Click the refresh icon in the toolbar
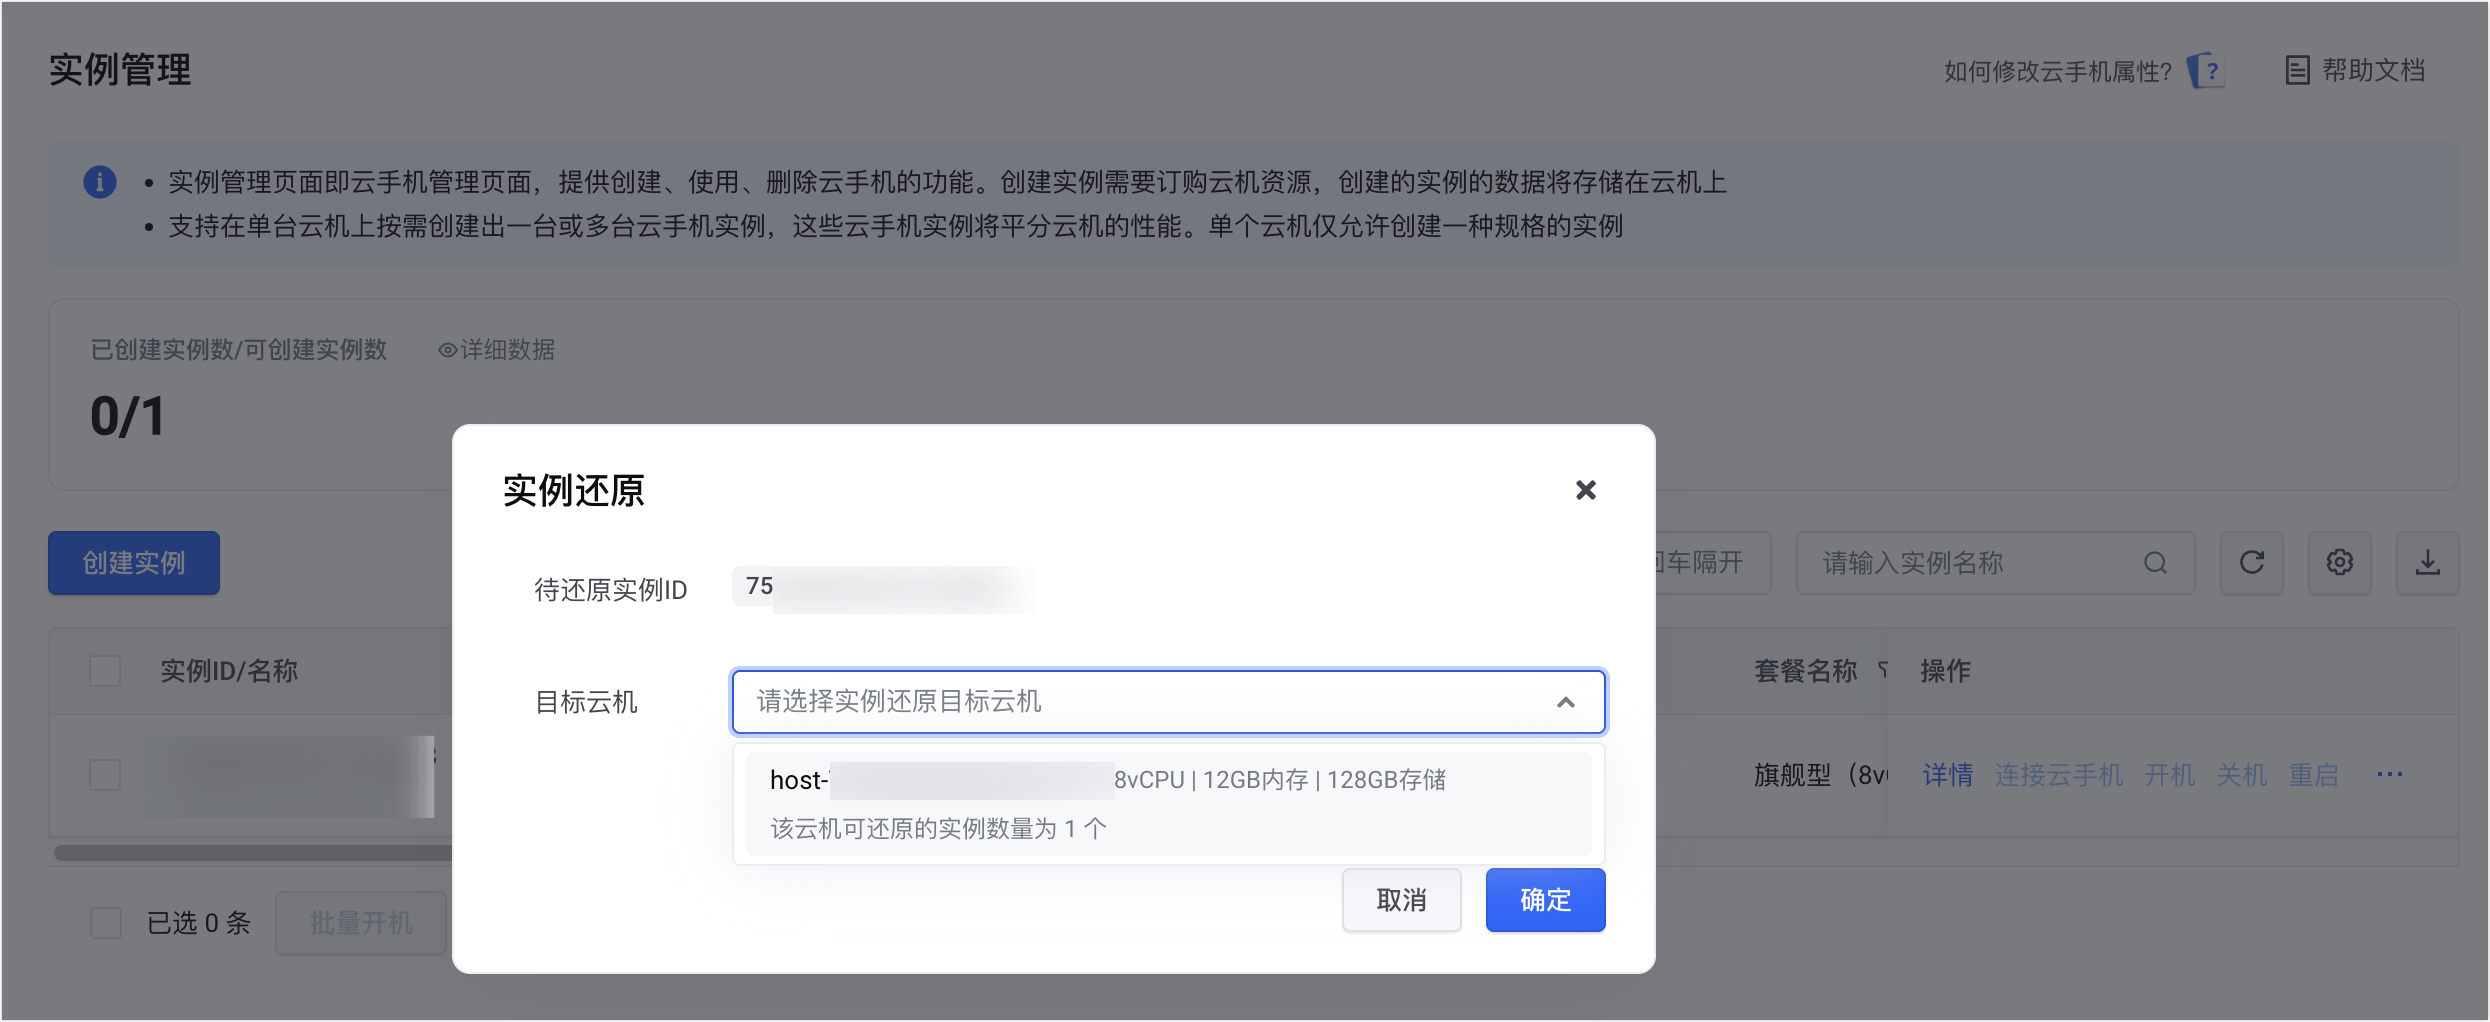 (x=2251, y=563)
